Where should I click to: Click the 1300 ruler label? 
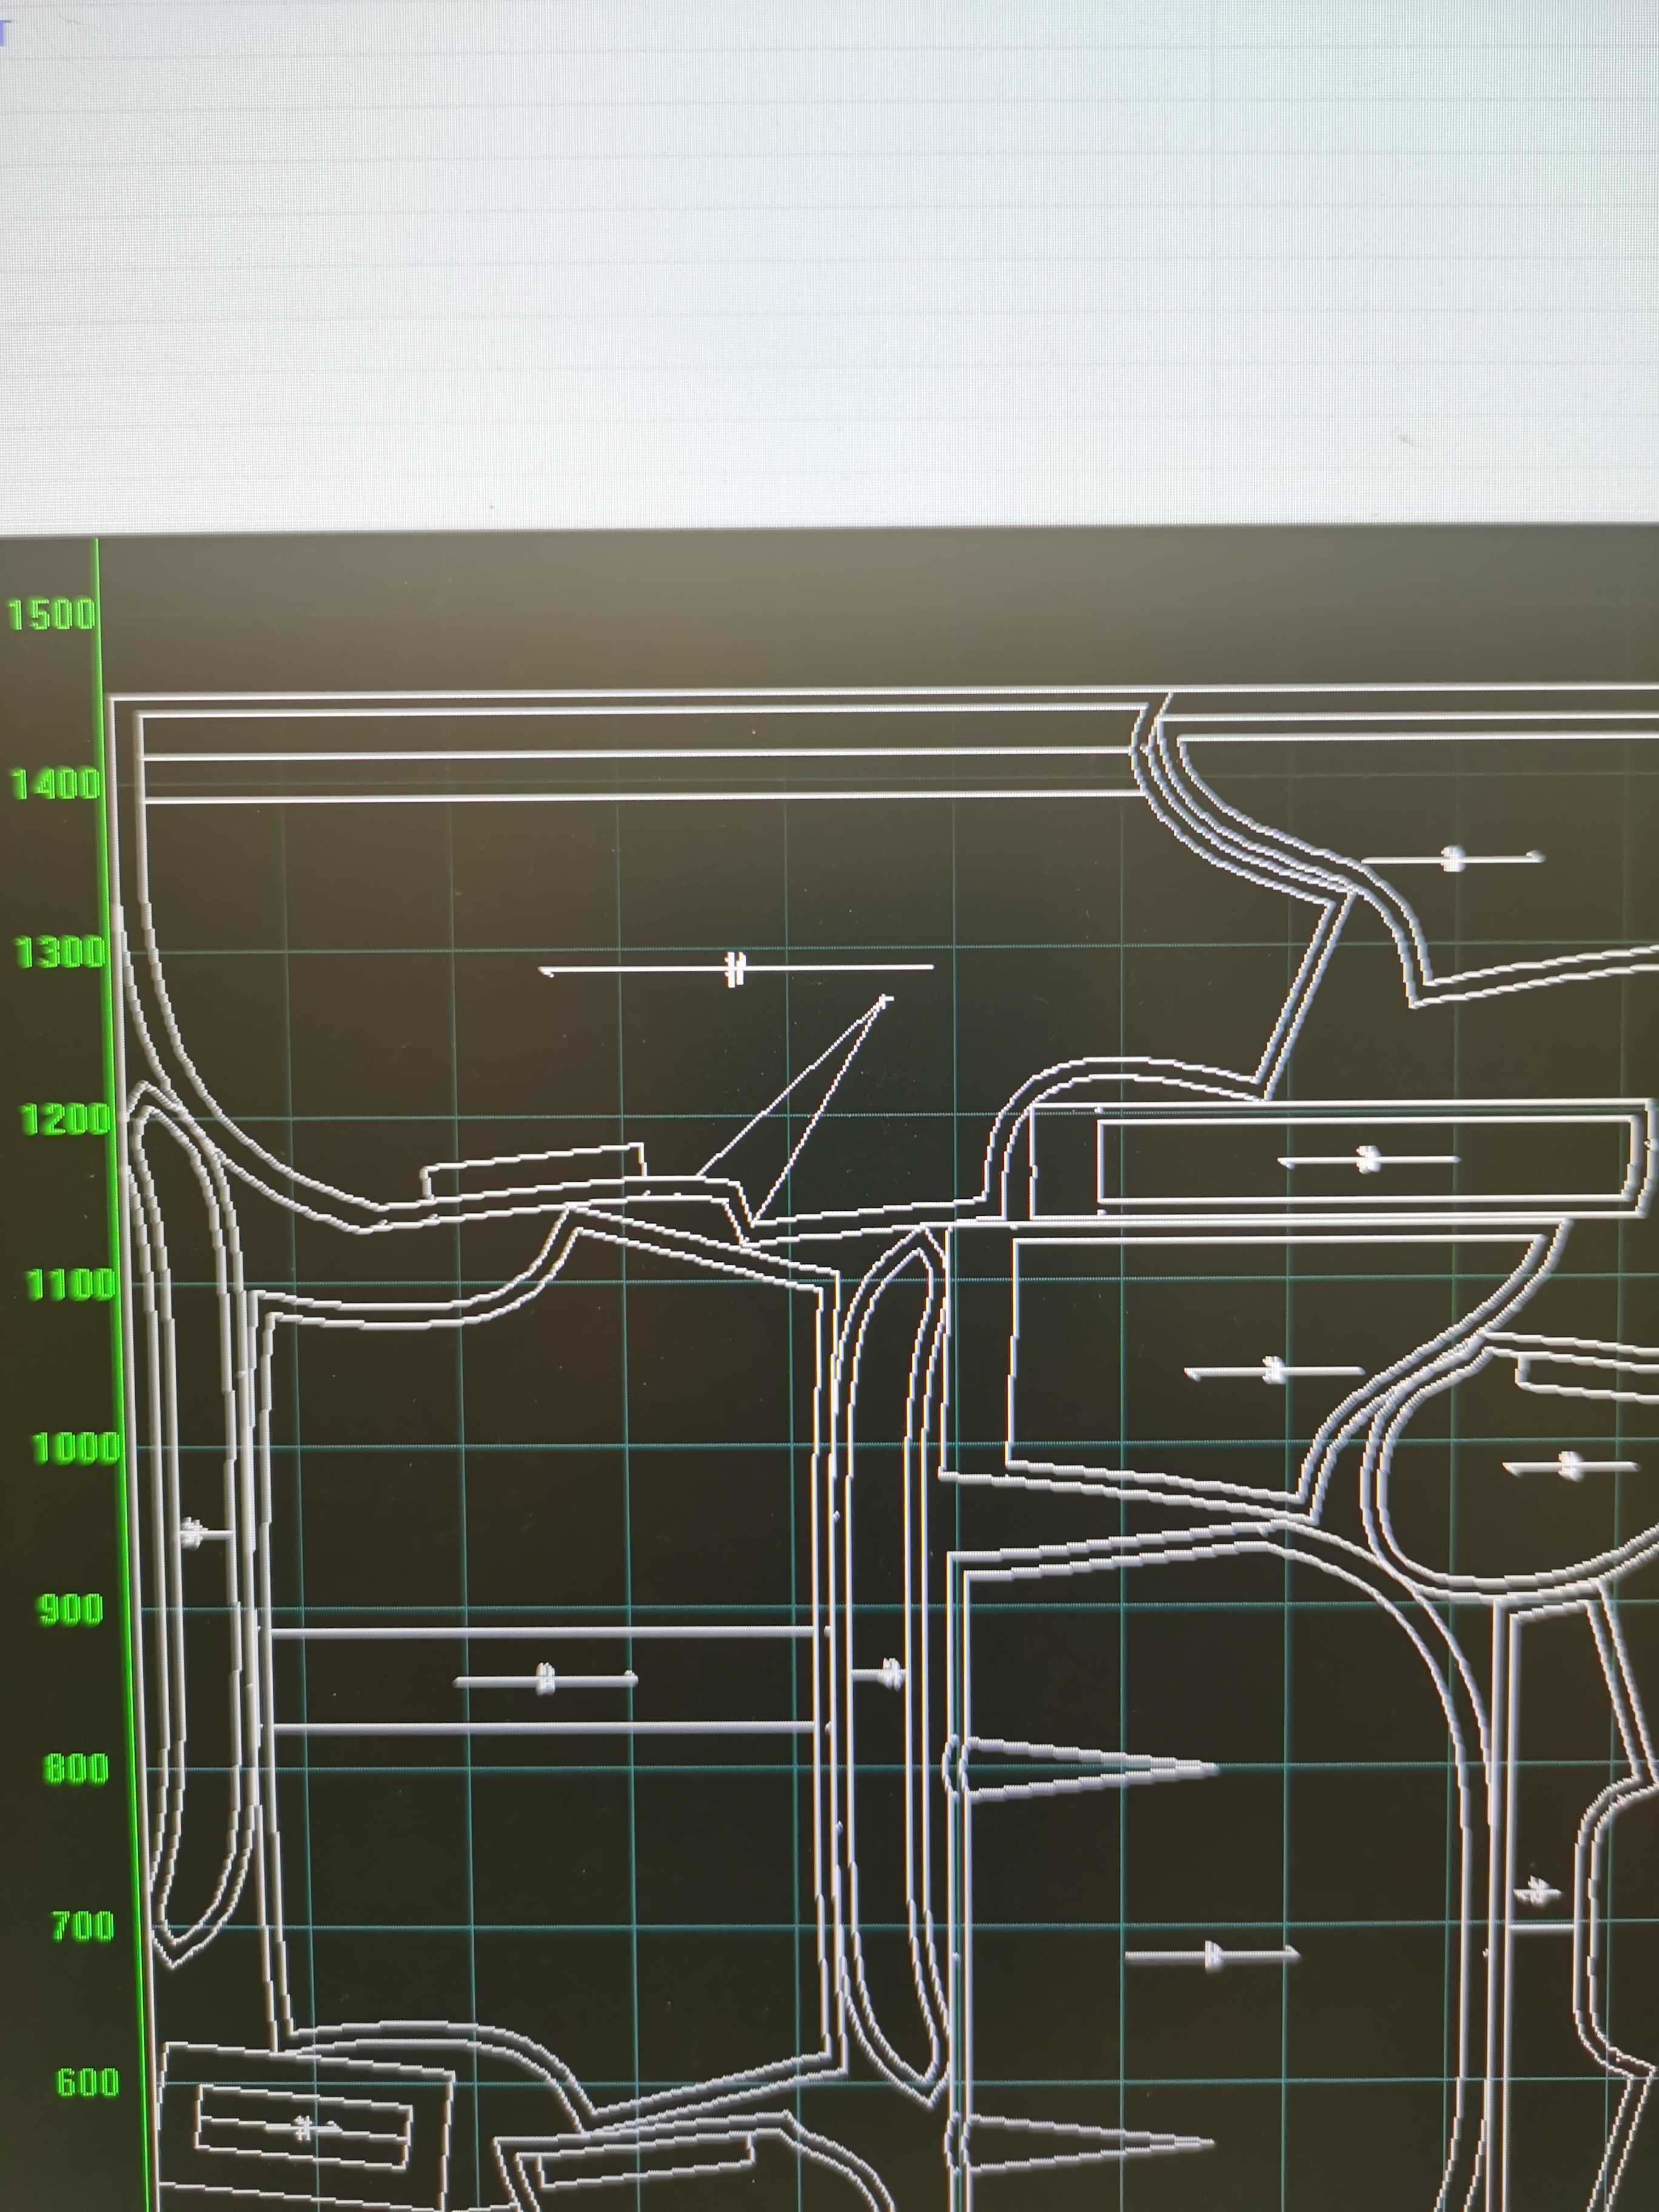click(x=61, y=953)
